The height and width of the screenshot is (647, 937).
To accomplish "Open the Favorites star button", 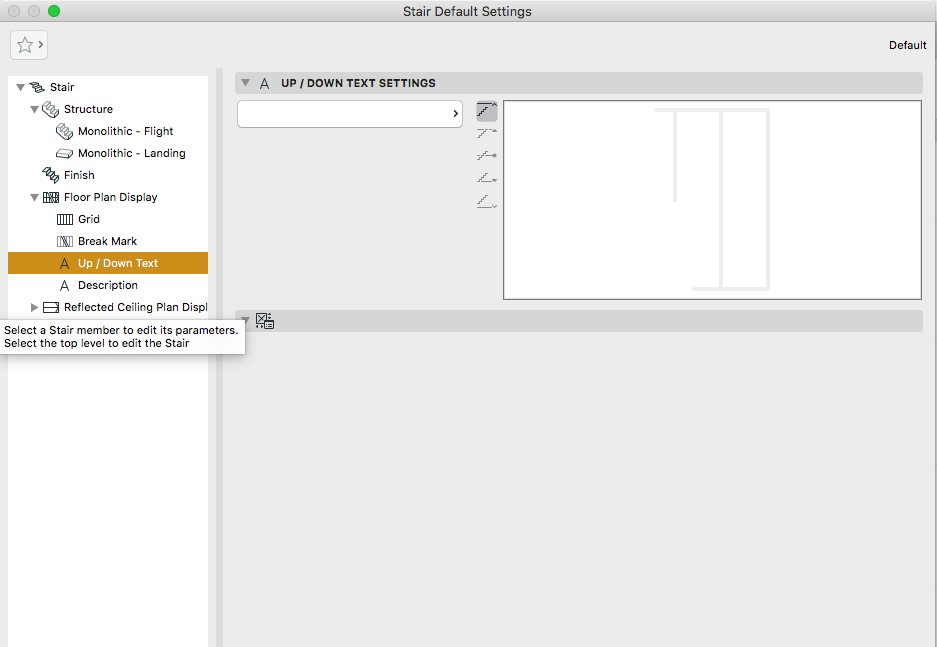I will pyautogui.click(x=29, y=45).
